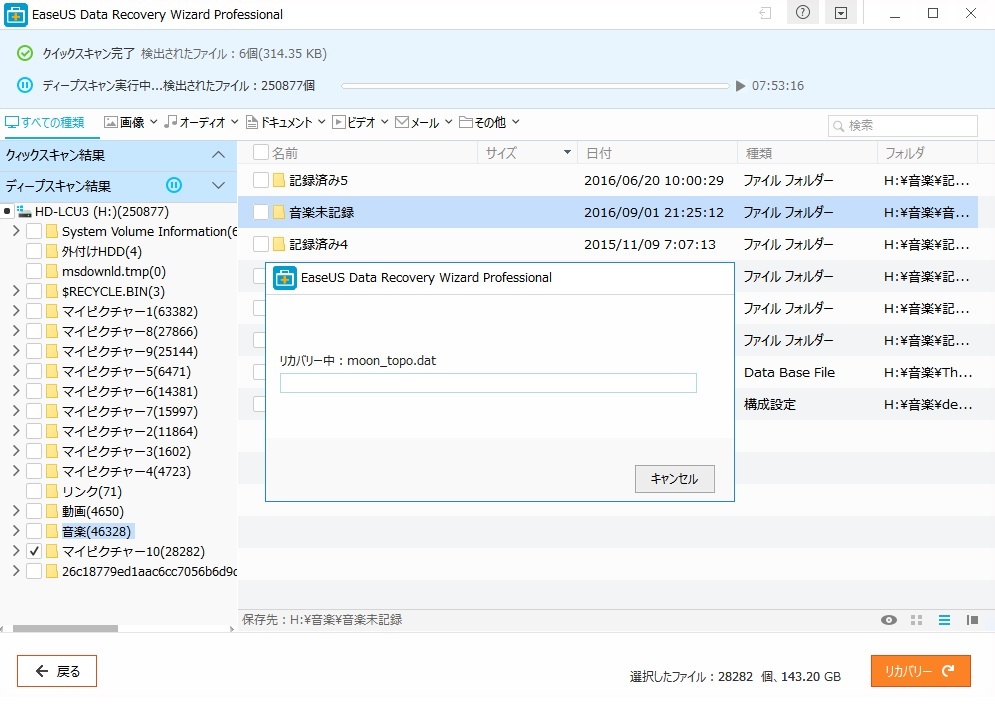This screenshot has width=995, height=724.
Task: Open the その他 filter menu
Action: [x=489, y=122]
